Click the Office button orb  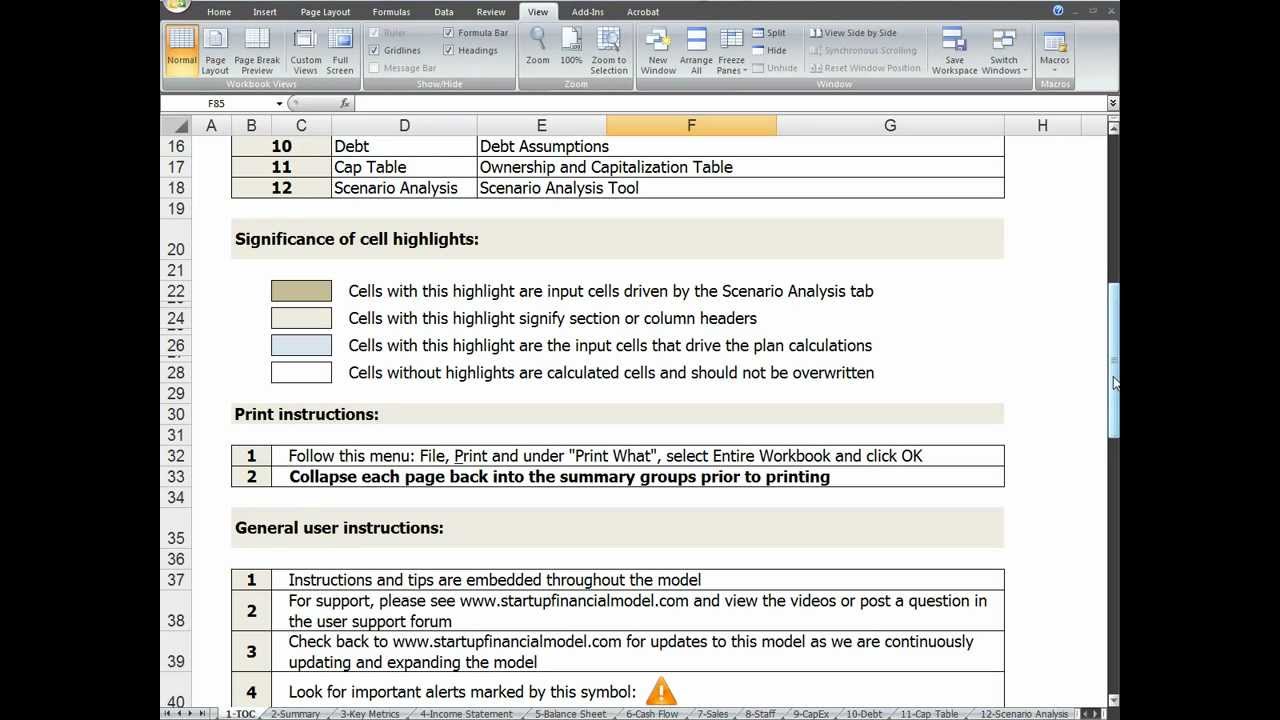pos(176,5)
